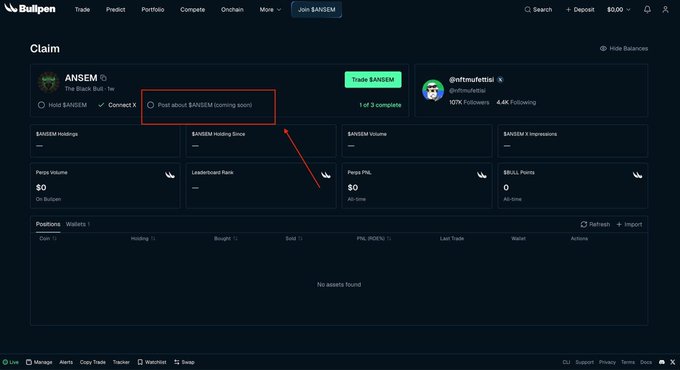The height and width of the screenshot is (370, 680).
Task: Open the Tracker in the bottom bar
Action: coord(121,362)
